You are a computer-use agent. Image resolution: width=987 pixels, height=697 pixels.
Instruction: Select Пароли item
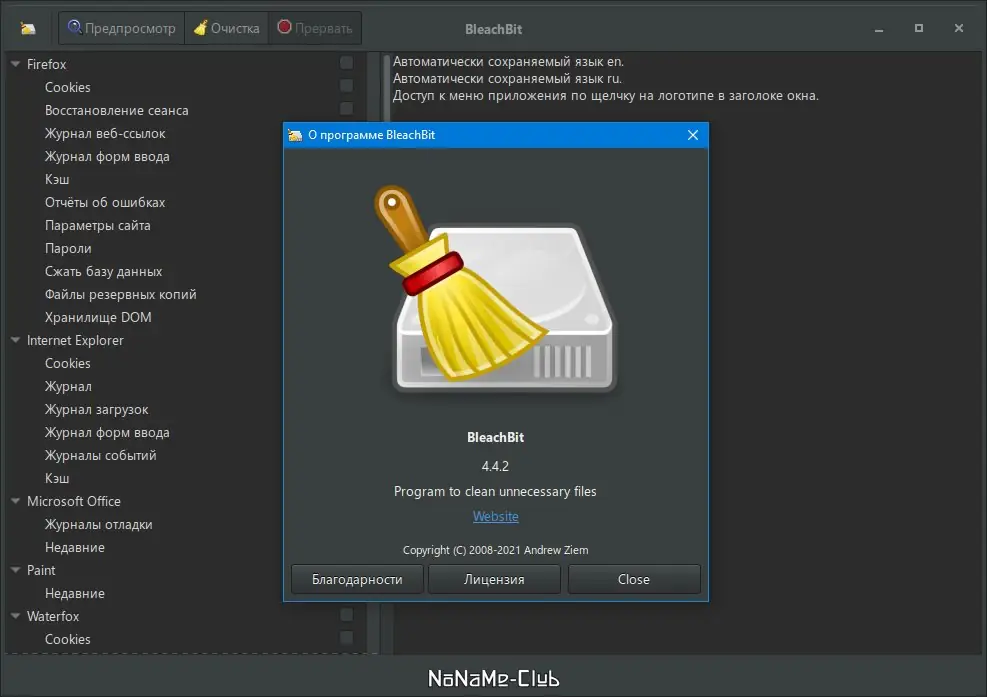coord(68,248)
